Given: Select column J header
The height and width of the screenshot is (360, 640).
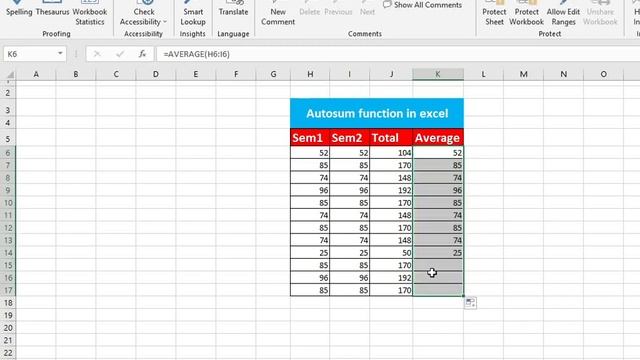Looking at the screenshot, I should click(x=391, y=74).
